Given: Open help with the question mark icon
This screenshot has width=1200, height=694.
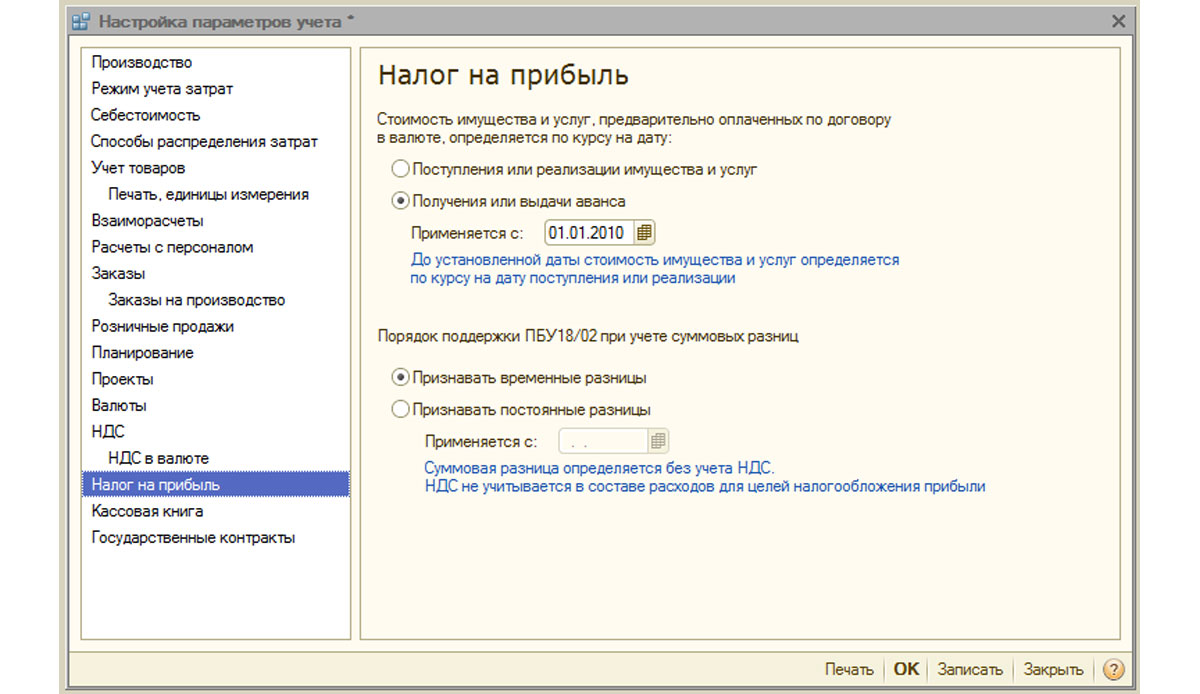Looking at the screenshot, I should pos(1114,670).
